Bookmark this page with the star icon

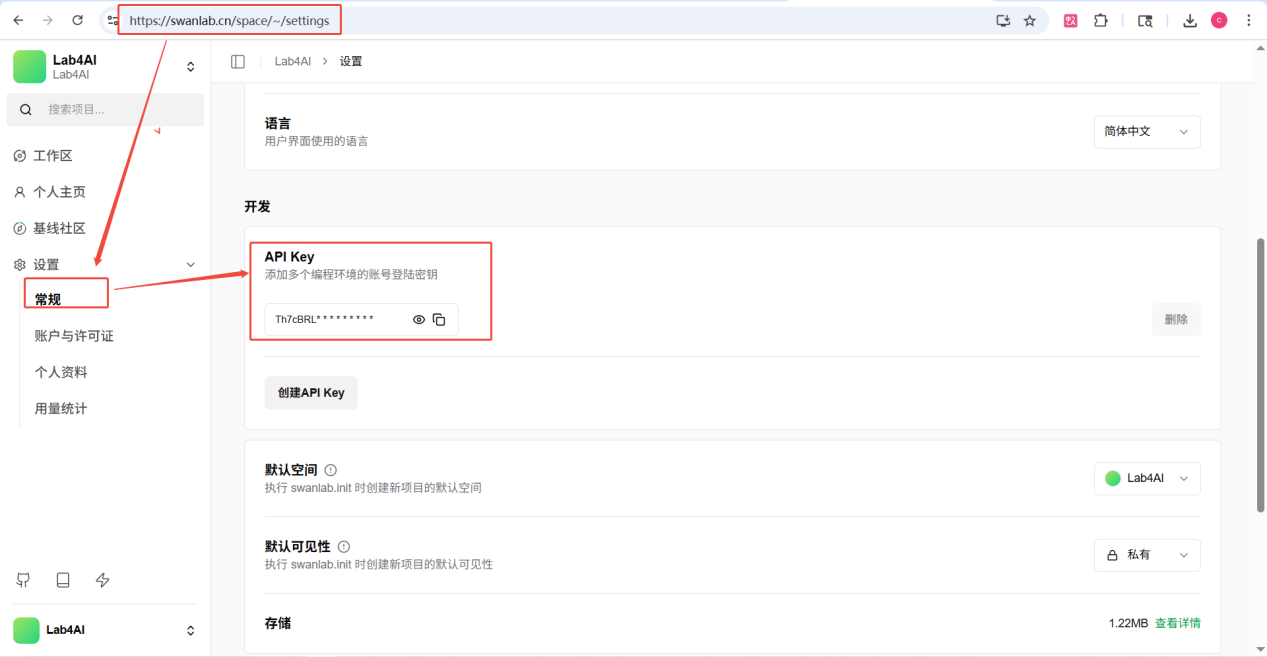pos(1030,20)
